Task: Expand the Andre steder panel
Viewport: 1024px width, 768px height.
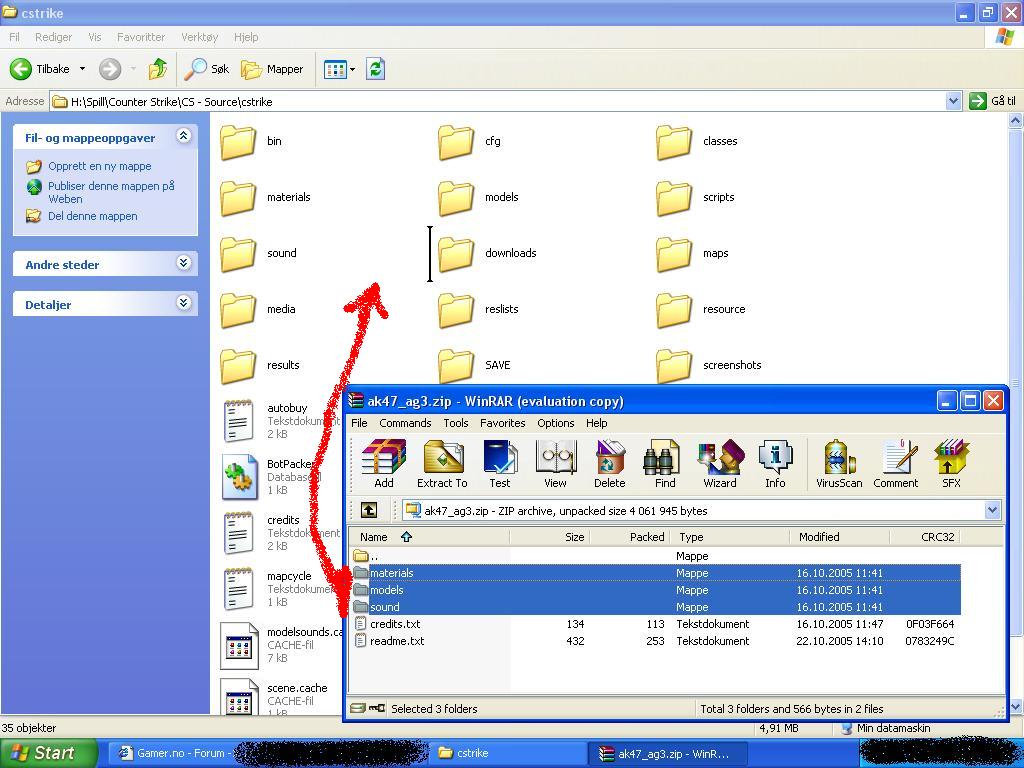Action: tap(184, 263)
